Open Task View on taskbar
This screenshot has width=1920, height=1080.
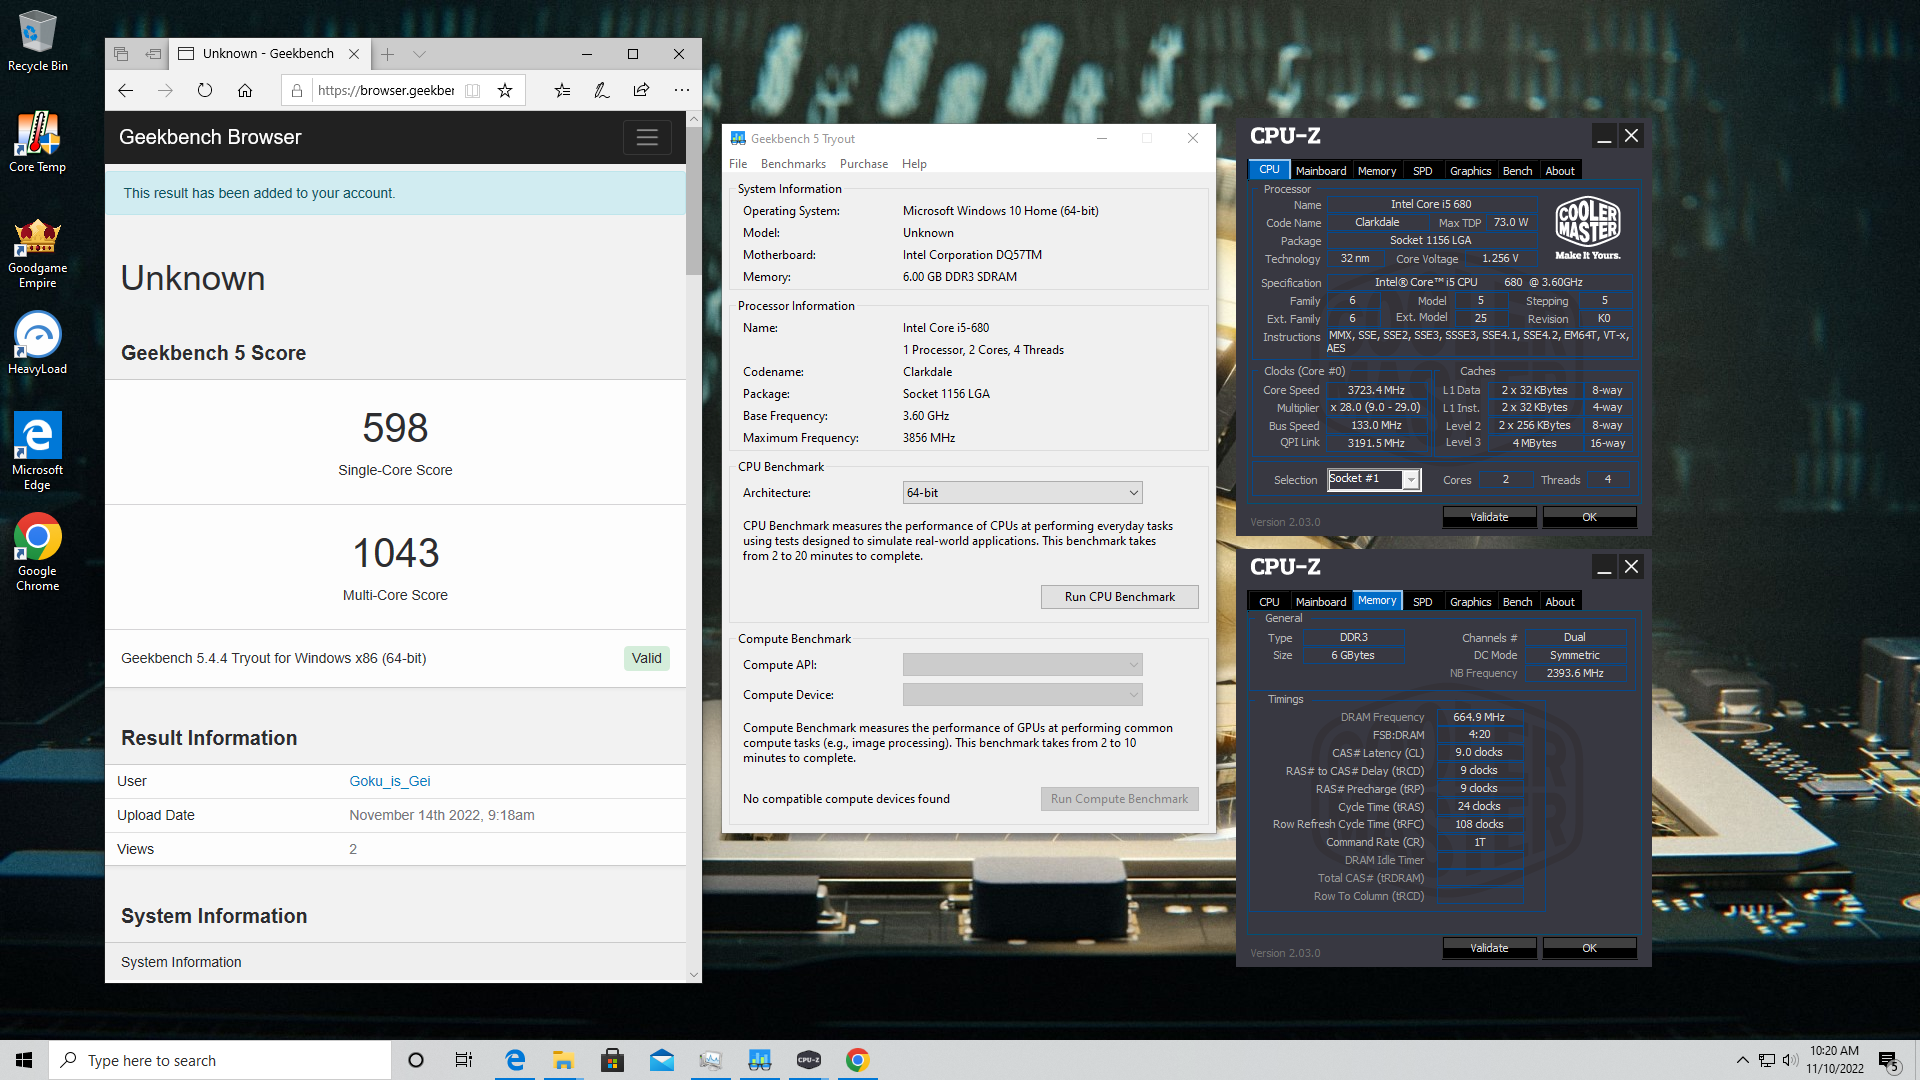point(463,1060)
